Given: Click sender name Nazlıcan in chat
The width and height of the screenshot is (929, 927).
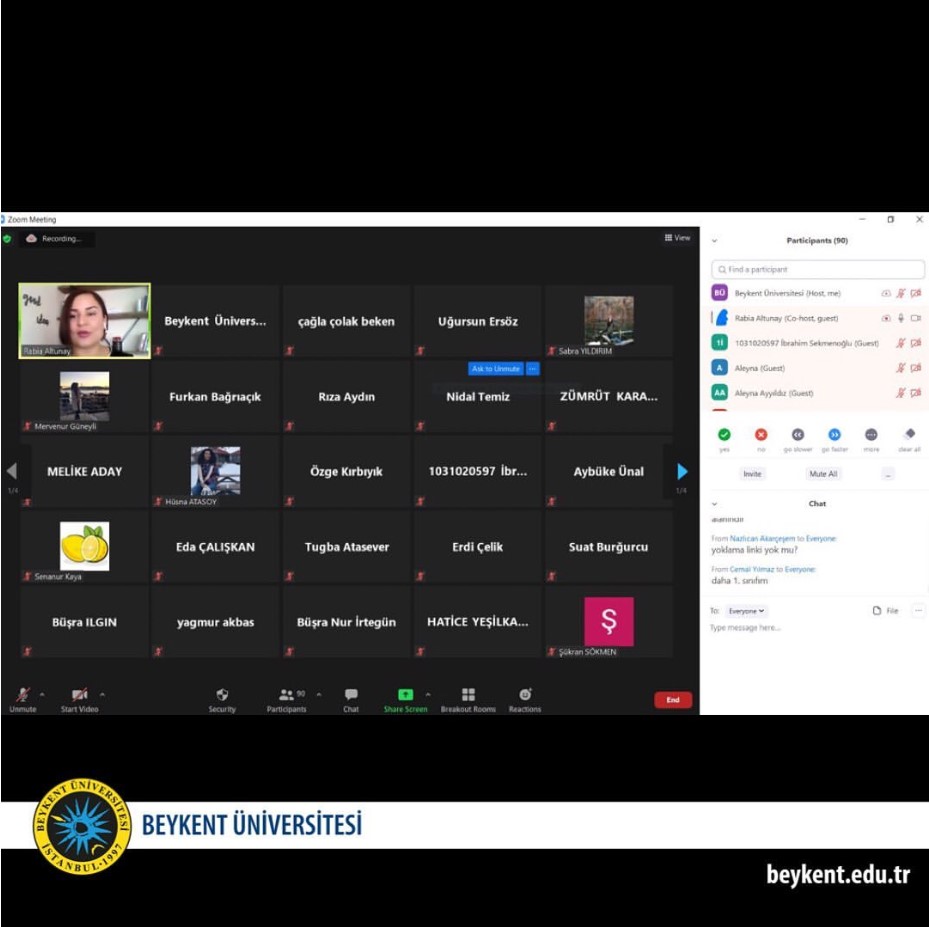Looking at the screenshot, I should click(x=762, y=538).
